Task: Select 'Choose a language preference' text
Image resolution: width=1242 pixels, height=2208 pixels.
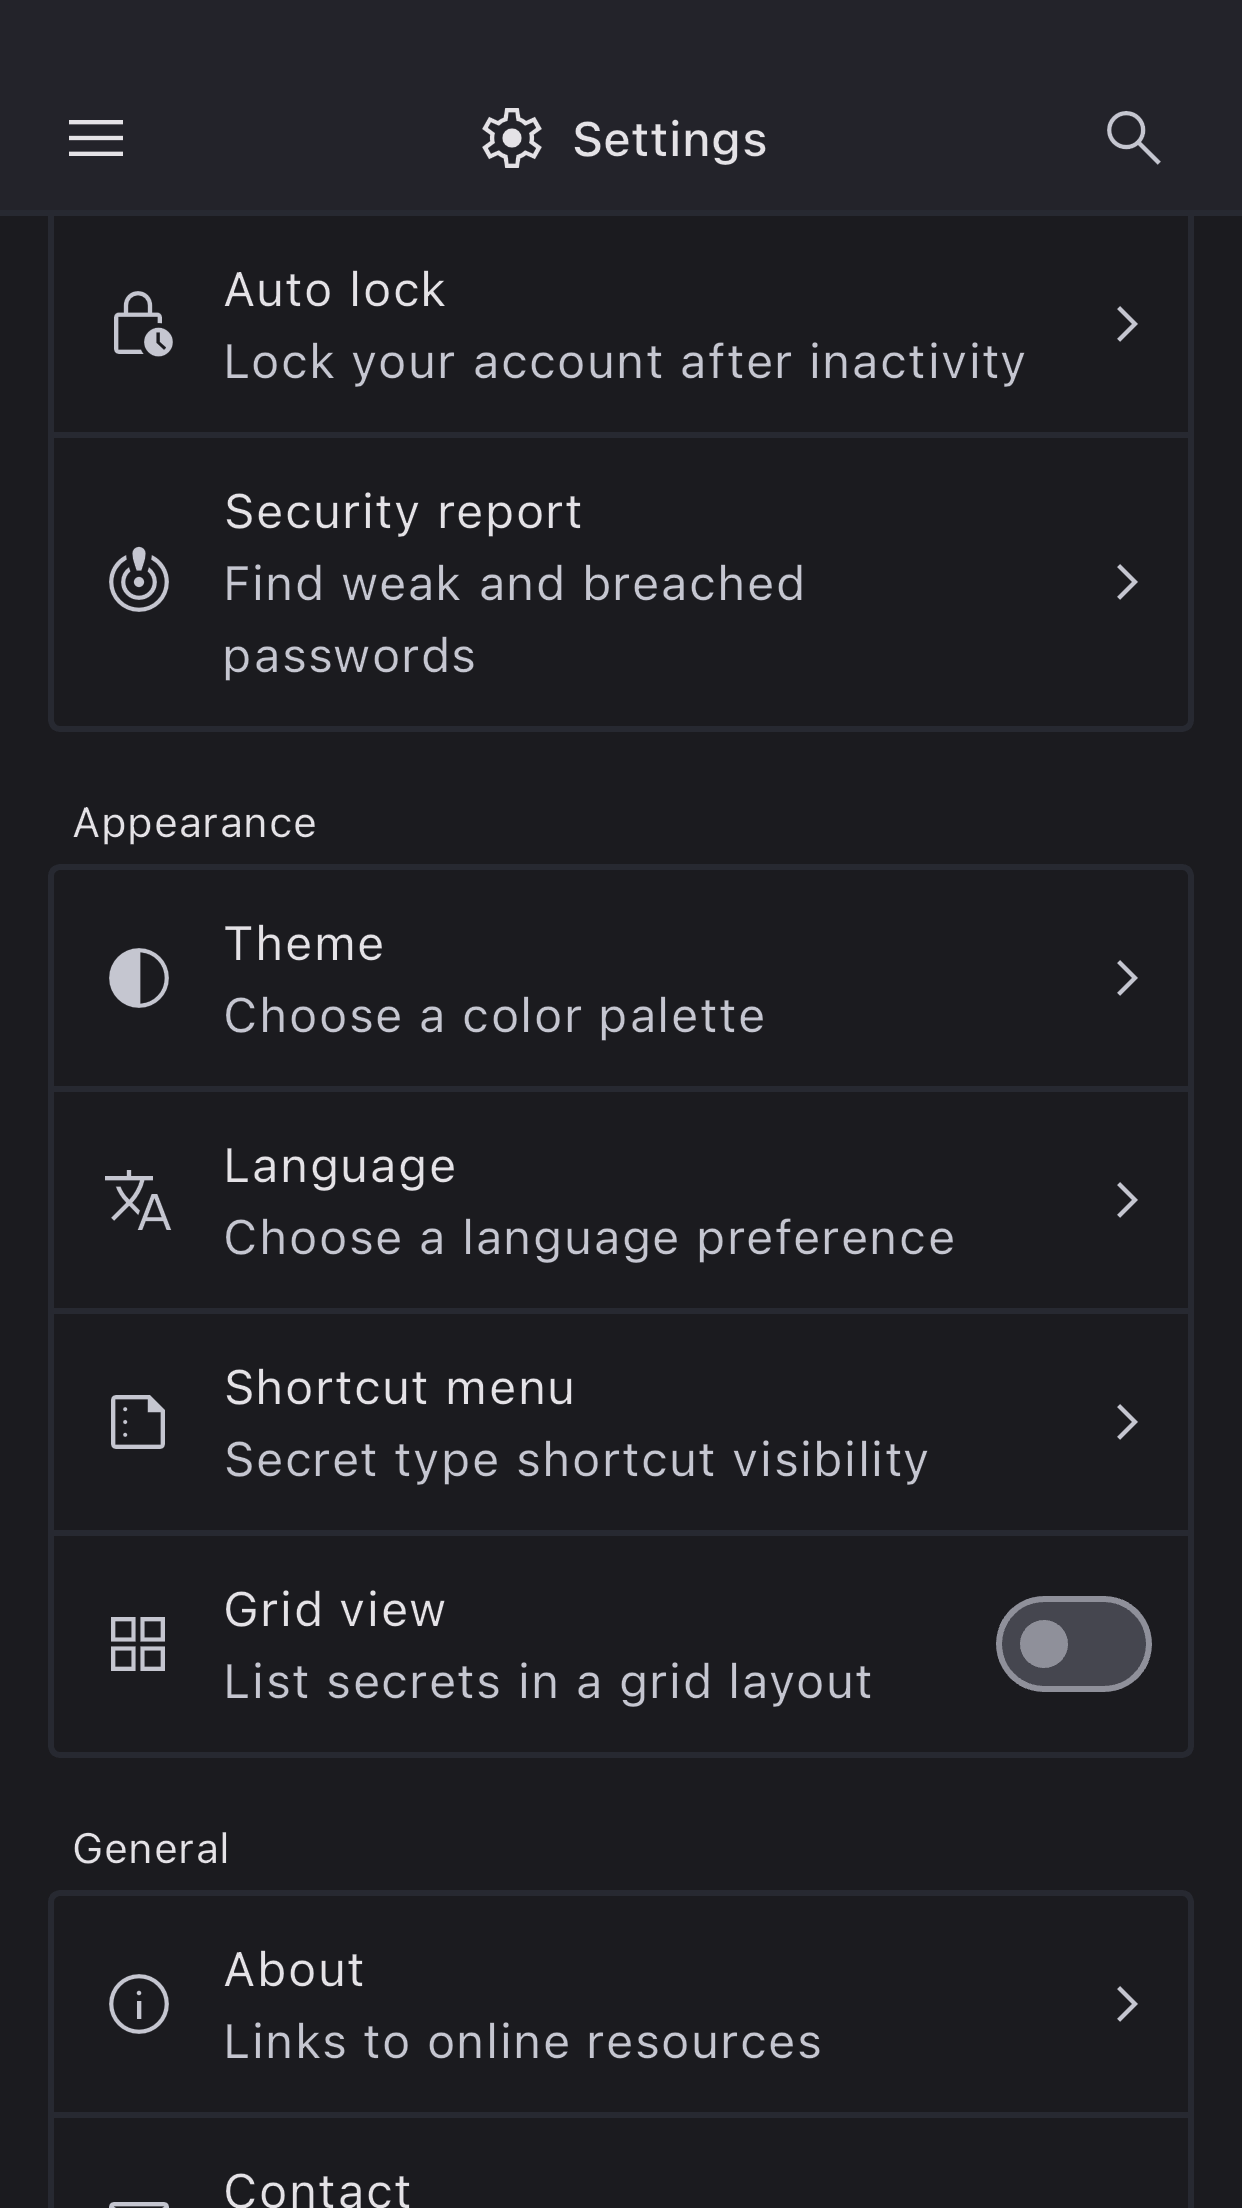Action: coord(589,1238)
